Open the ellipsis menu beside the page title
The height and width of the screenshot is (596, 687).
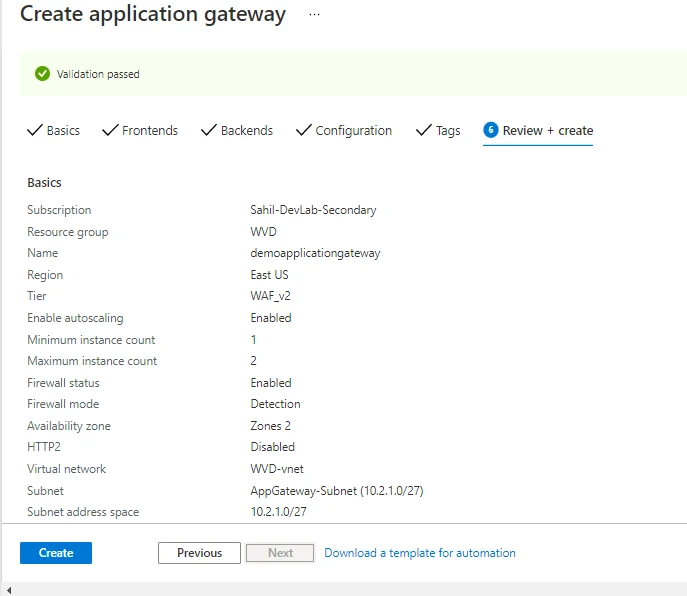coord(314,16)
